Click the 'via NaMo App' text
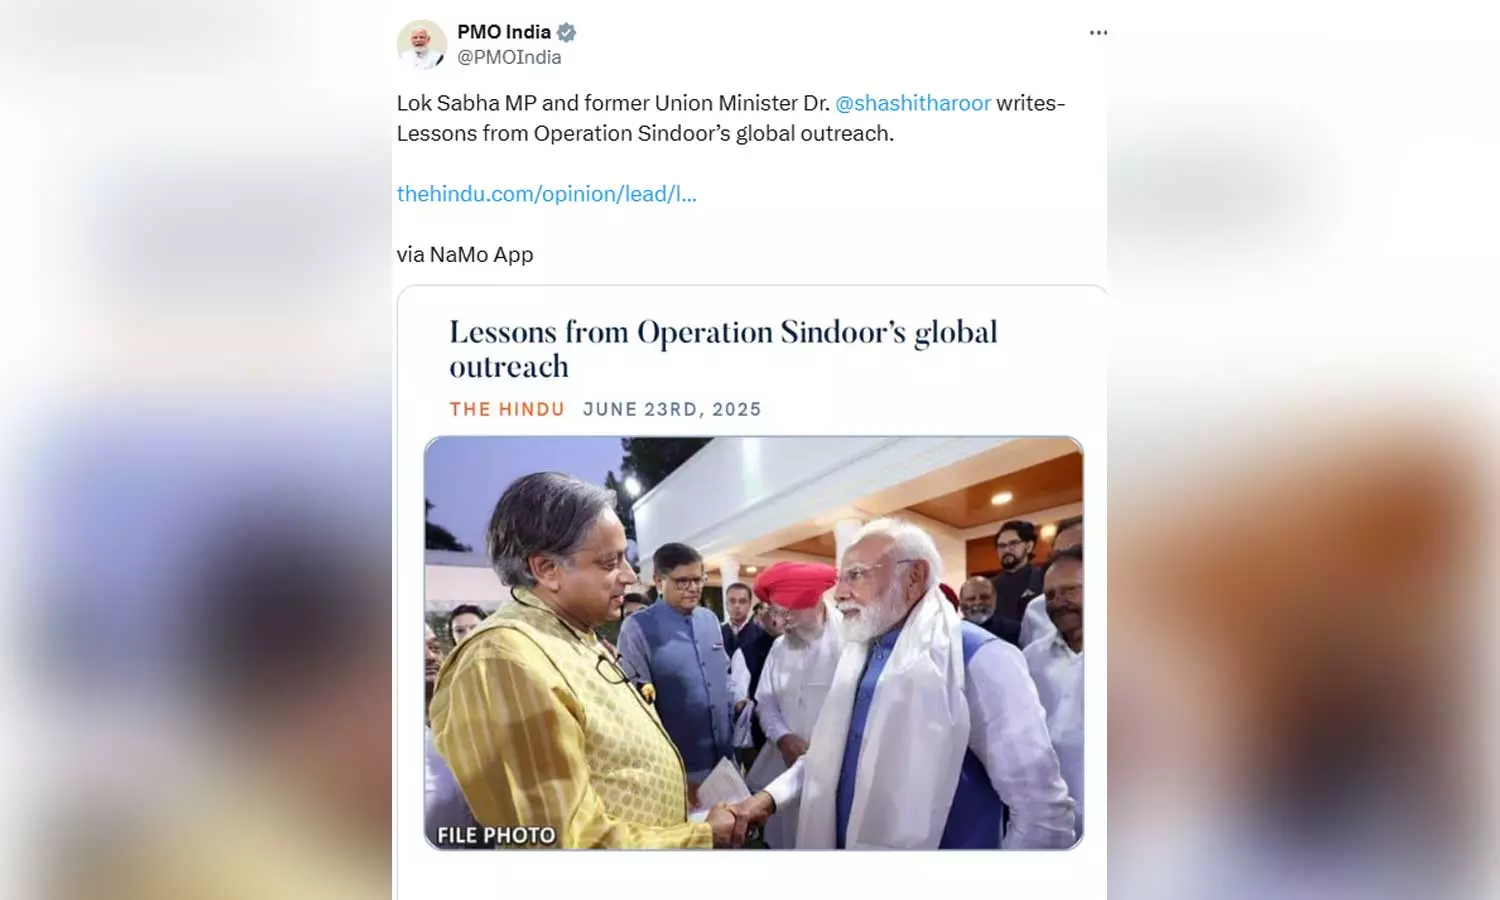Image resolution: width=1500 pixels, height=900 pixels. (465, 255)
